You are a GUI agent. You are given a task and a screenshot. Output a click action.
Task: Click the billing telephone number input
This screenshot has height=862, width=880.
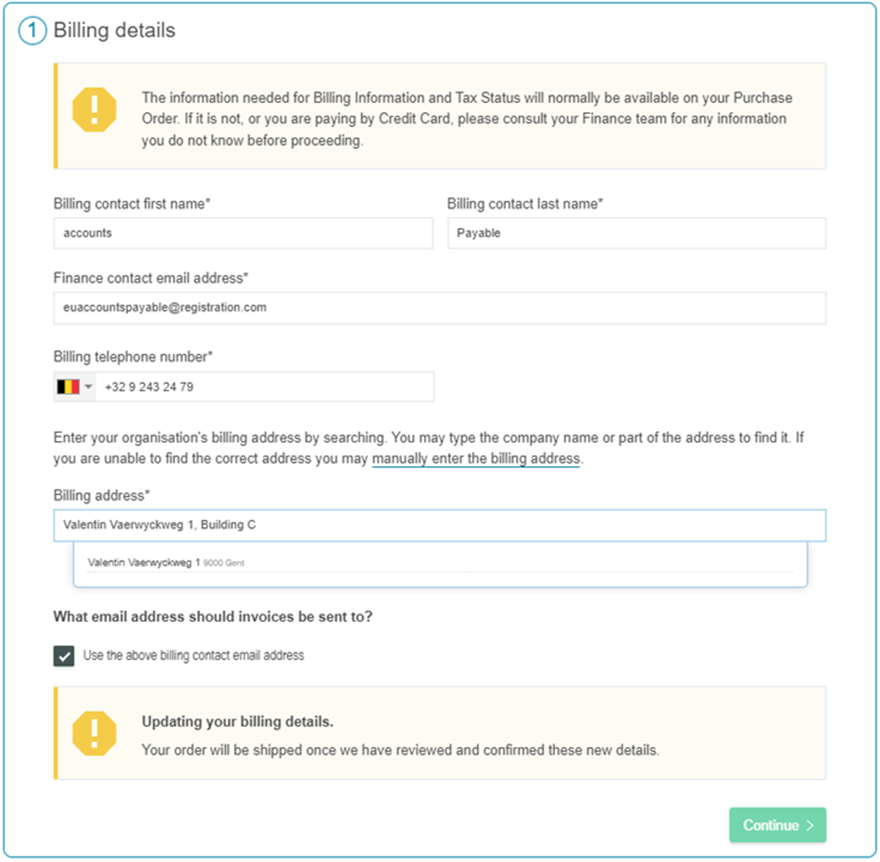click(x=265, y=387)
